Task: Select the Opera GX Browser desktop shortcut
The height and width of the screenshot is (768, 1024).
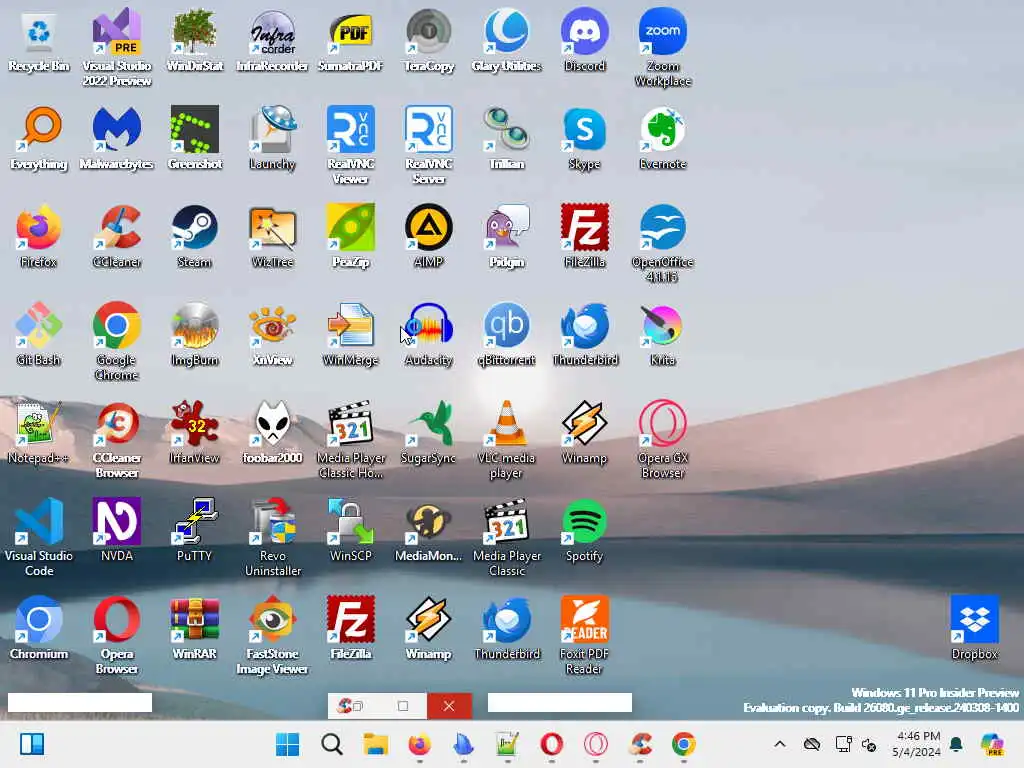Action: tap(663, 439)
